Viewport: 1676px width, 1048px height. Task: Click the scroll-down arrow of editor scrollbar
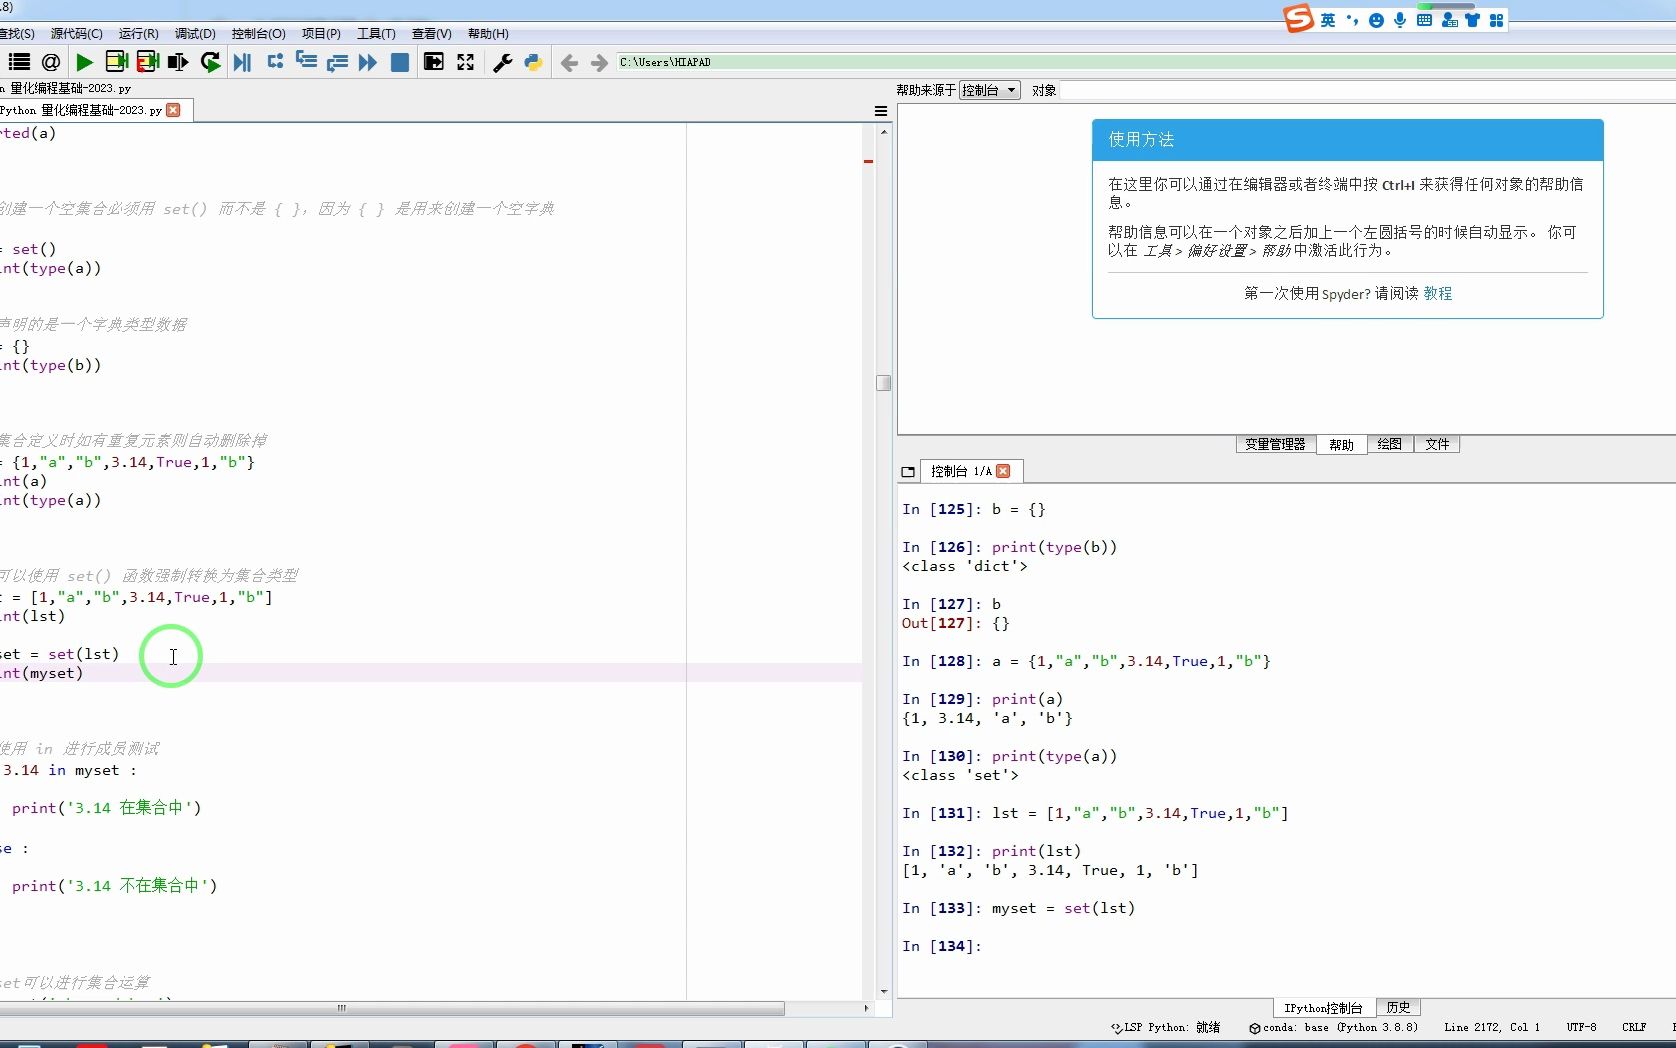point(883,992)
